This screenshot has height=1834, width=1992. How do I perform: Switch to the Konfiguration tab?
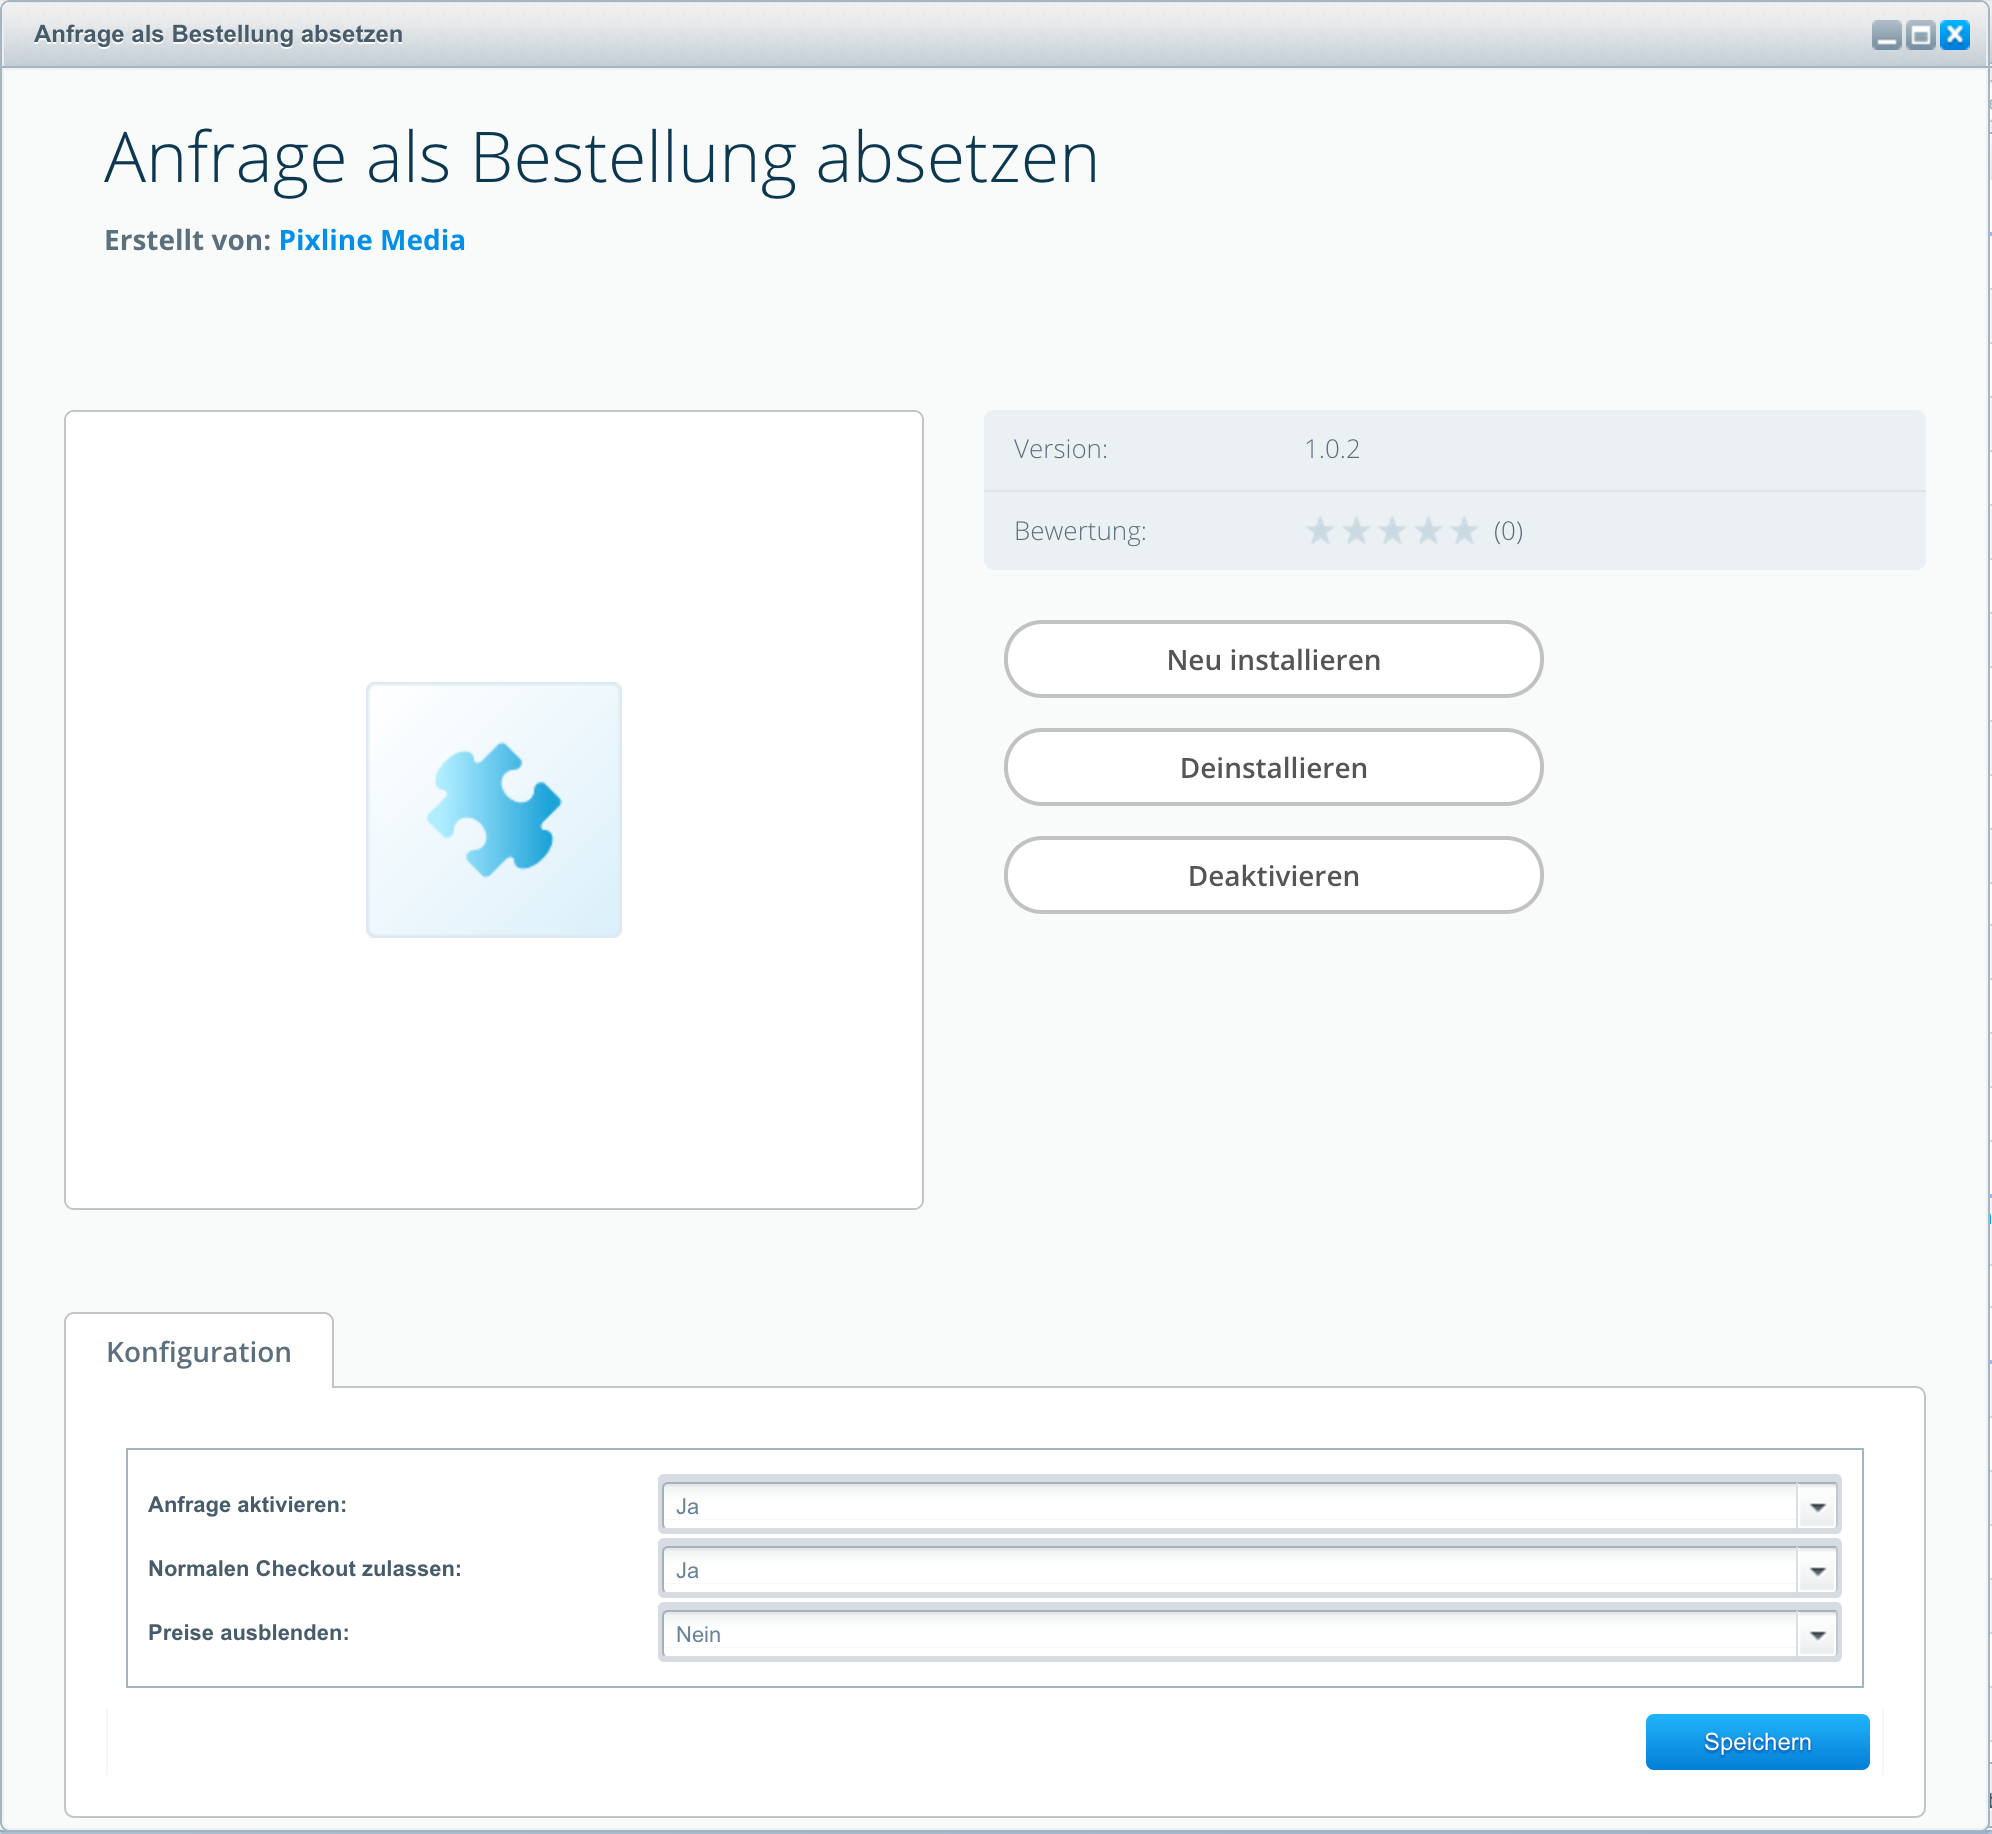199,1352
